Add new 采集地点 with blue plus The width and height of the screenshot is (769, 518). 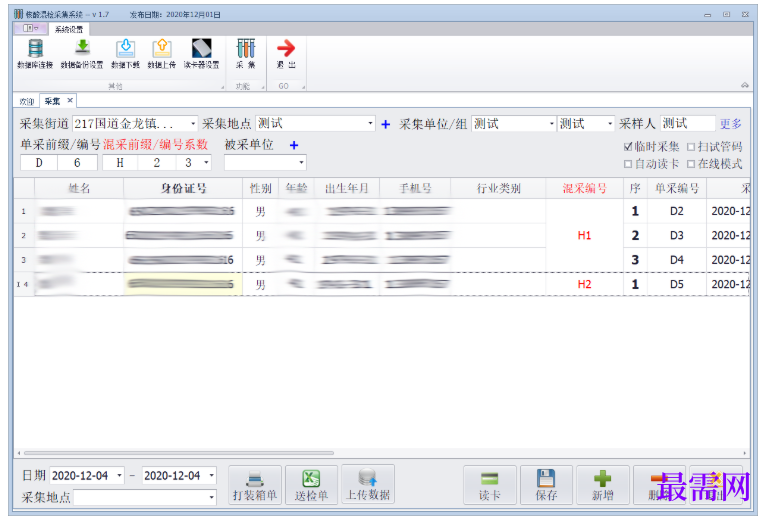point(385,125)
